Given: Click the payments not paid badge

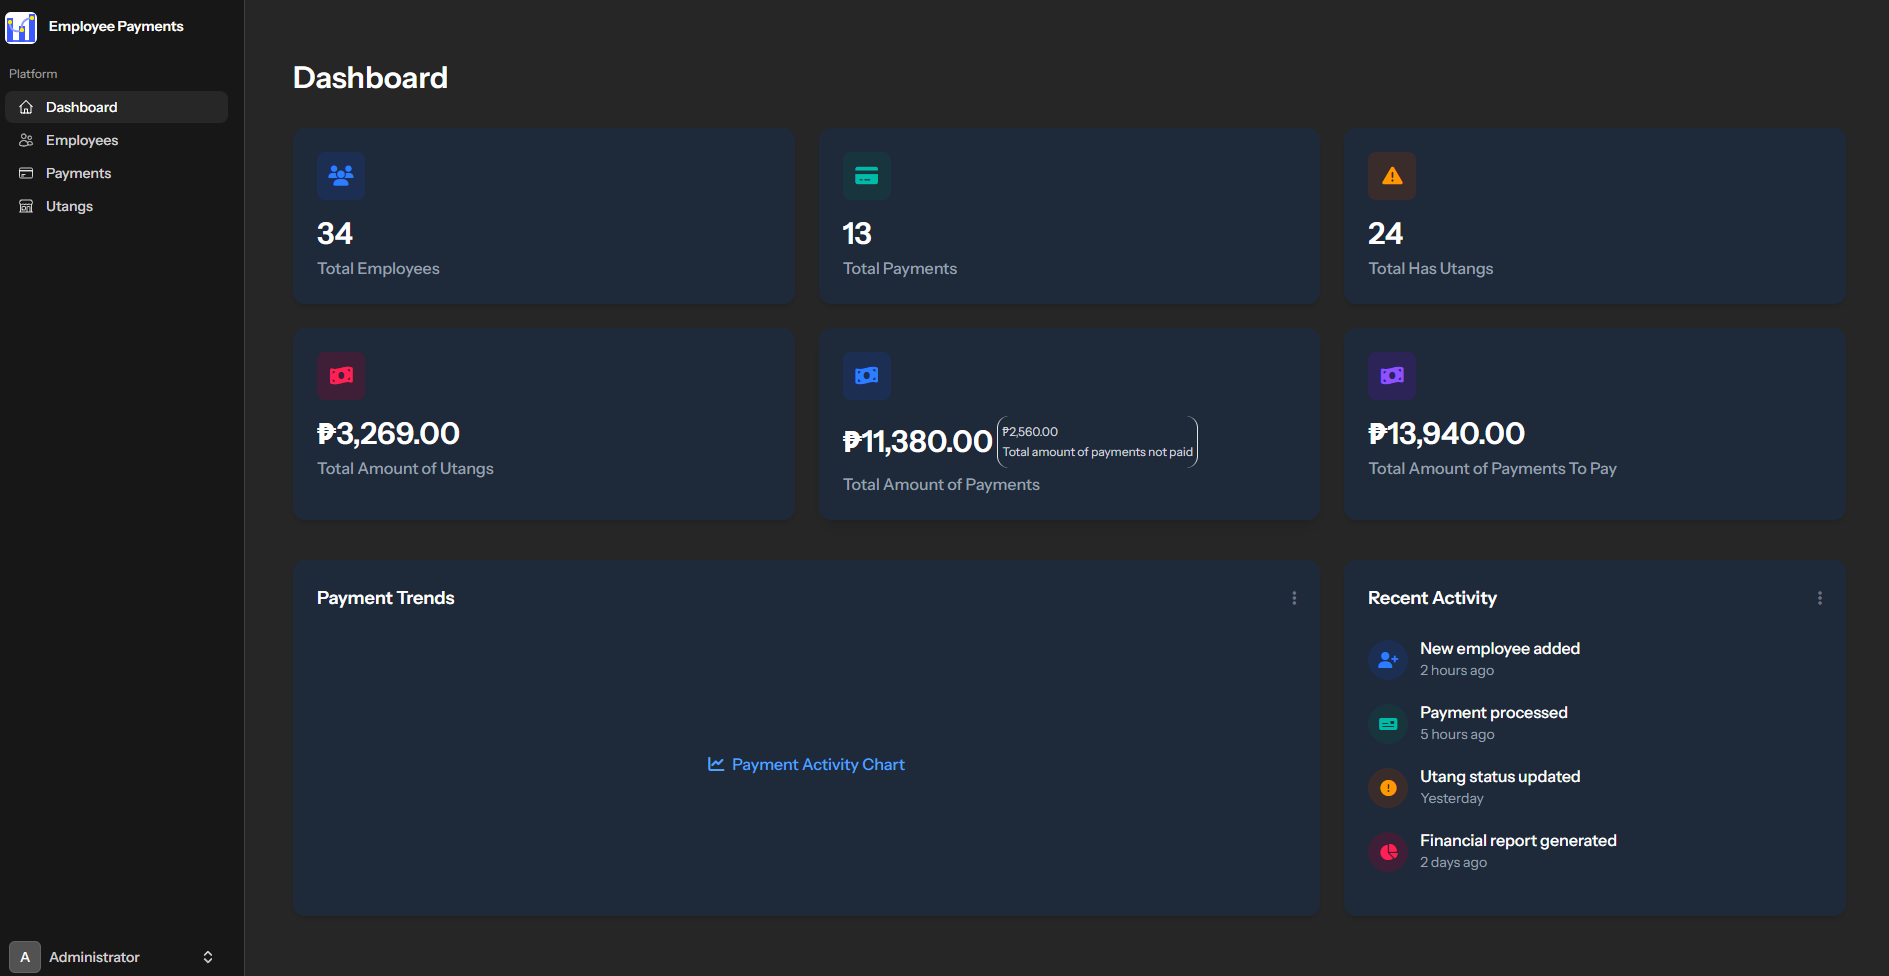Looking at the screenshot, I should click(x=1097, y=442).
